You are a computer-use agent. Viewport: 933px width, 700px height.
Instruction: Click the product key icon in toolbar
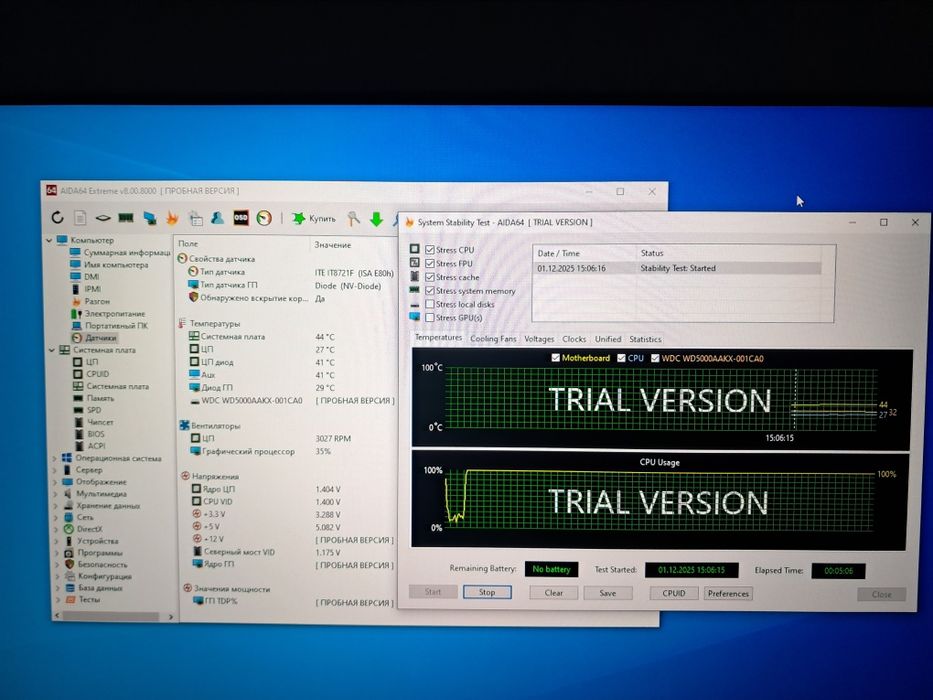pos(353,219)
